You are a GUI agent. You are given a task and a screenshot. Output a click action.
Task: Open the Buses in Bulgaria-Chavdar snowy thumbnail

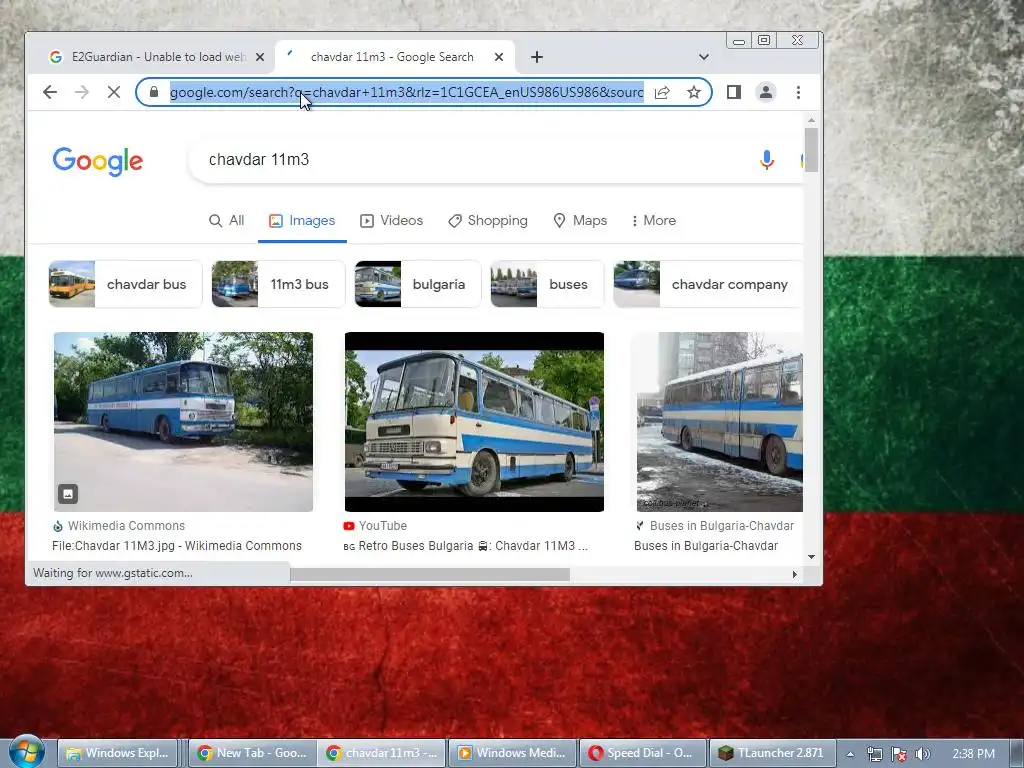click(720, 422)
